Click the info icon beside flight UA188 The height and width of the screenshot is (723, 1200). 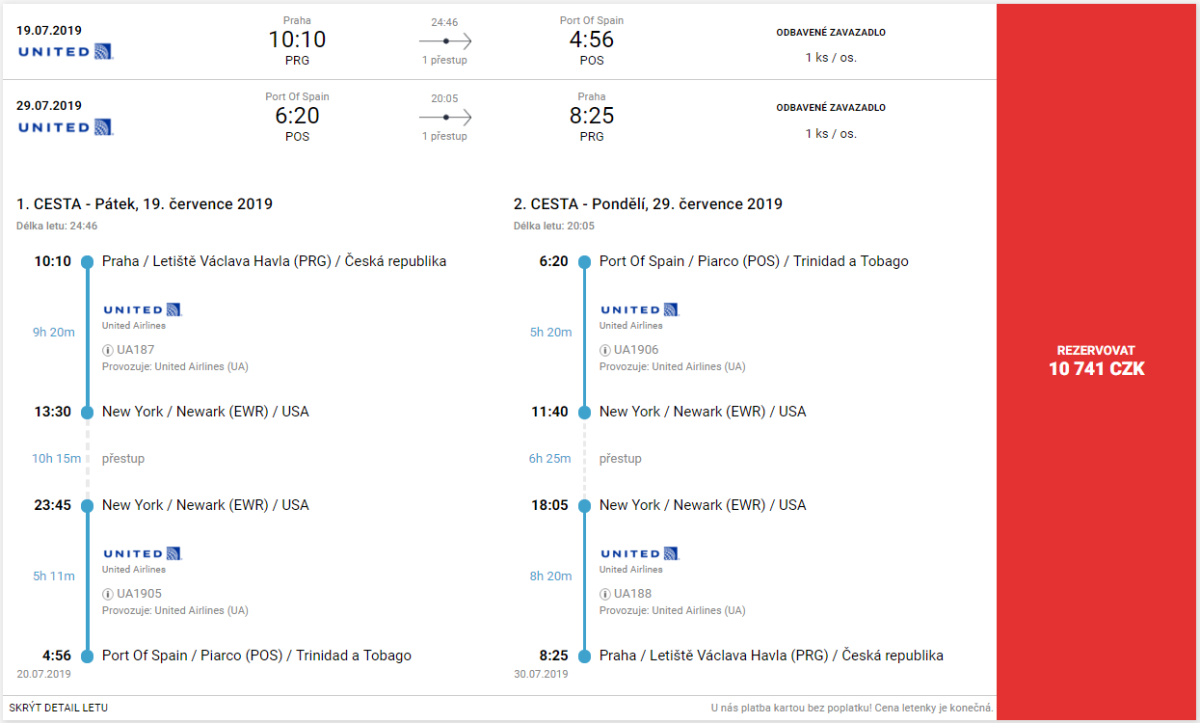(x=605, y=594)
